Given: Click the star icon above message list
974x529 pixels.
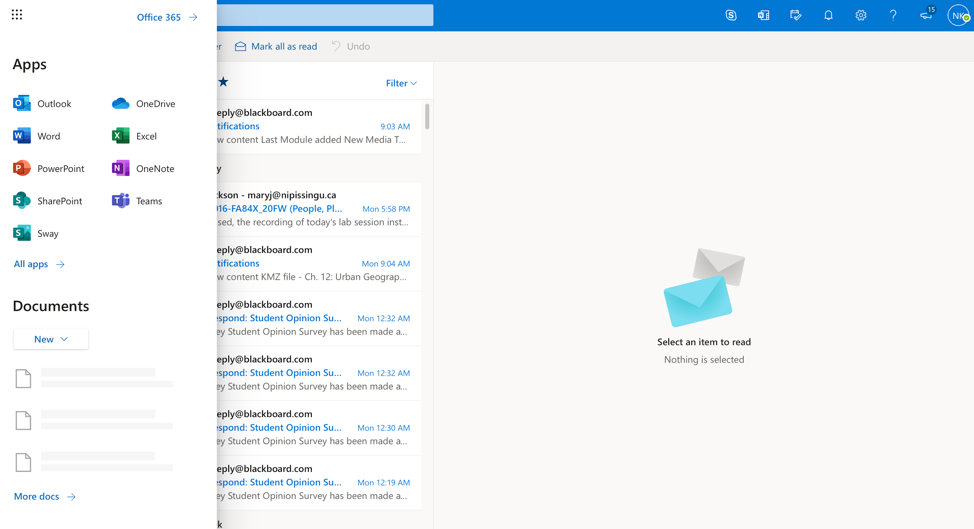Looking at the screenshot, I should pyautogui.click(x=224, y=81).
